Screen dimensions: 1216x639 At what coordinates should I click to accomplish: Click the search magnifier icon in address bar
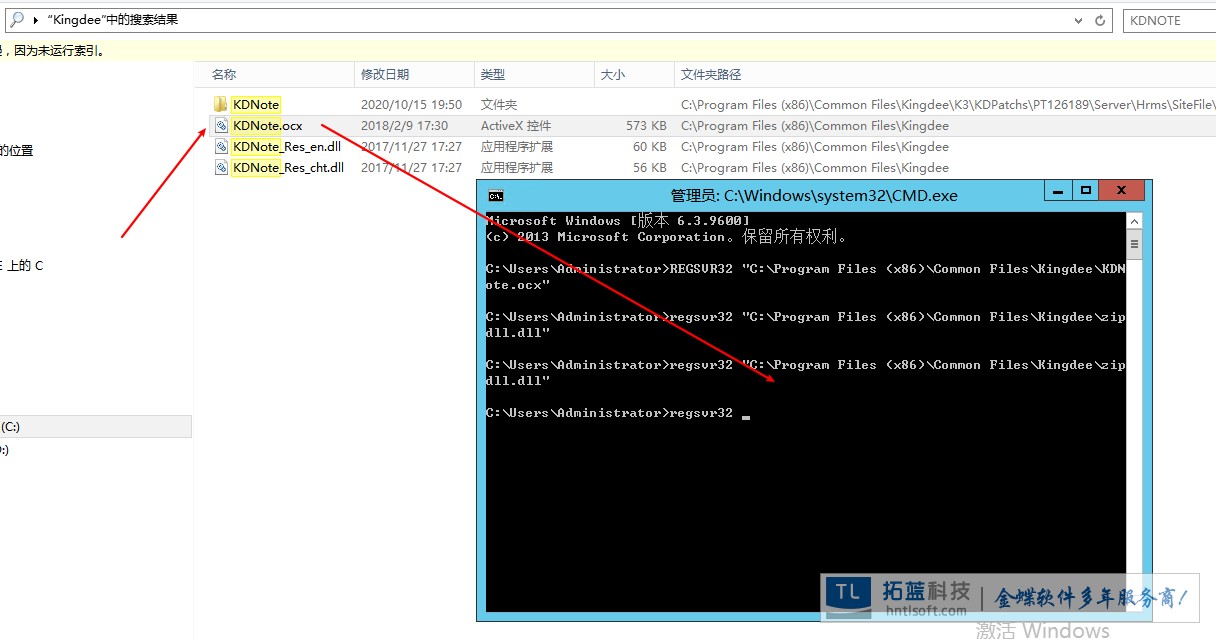coord(16,19)
